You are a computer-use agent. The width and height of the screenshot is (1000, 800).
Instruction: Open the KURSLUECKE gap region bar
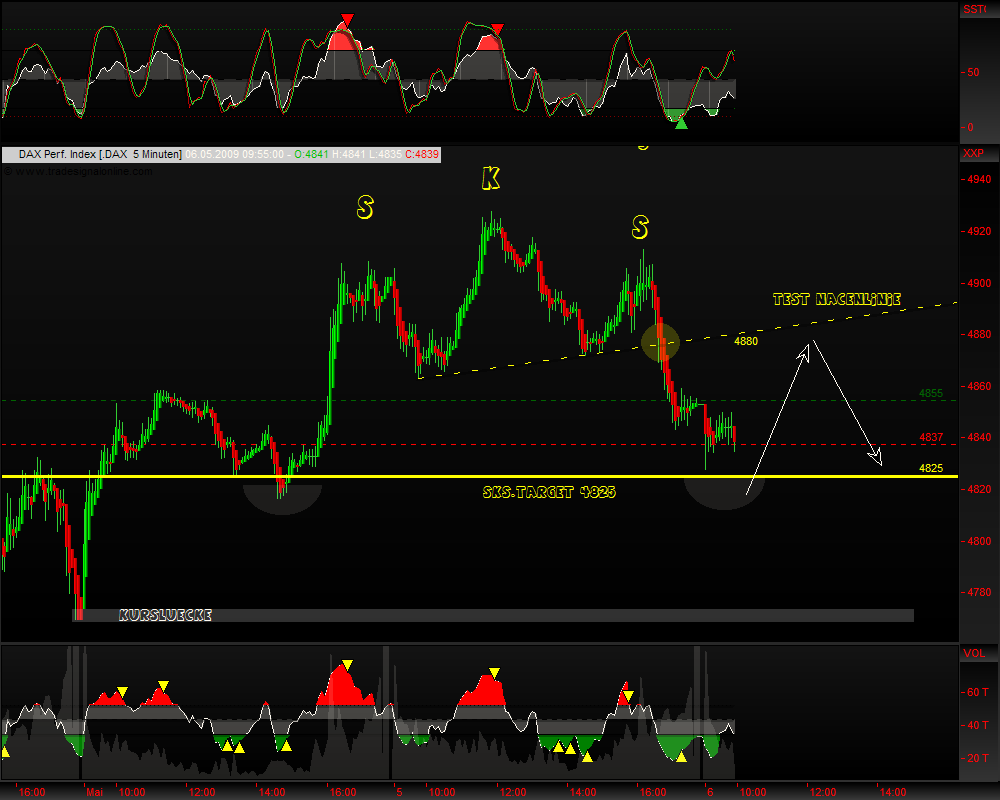pyautogui.click(x=165, y=614)
